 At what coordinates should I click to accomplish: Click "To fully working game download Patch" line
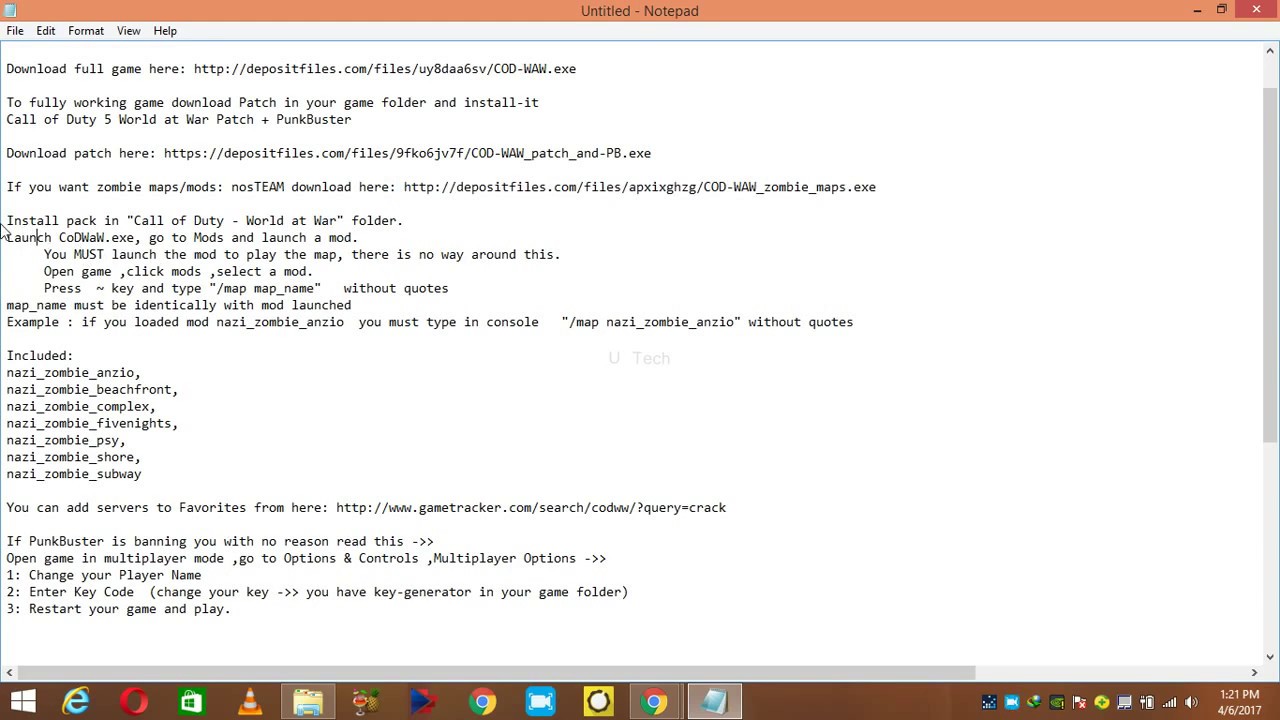pyautogui.click(x=273, y=103)
